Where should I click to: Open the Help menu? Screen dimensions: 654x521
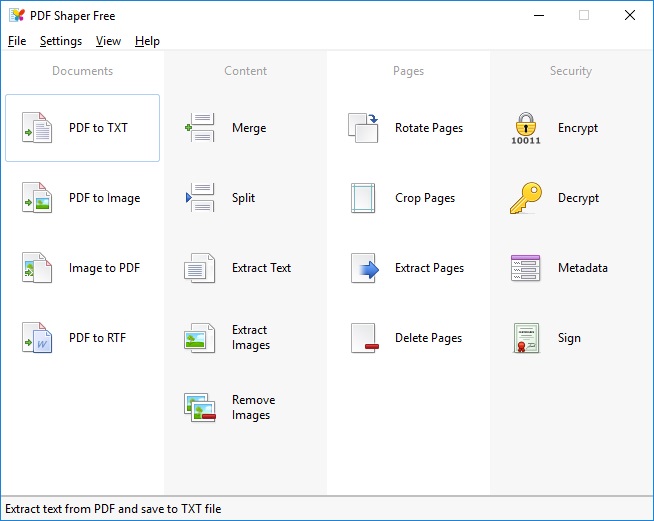(147, 41)
